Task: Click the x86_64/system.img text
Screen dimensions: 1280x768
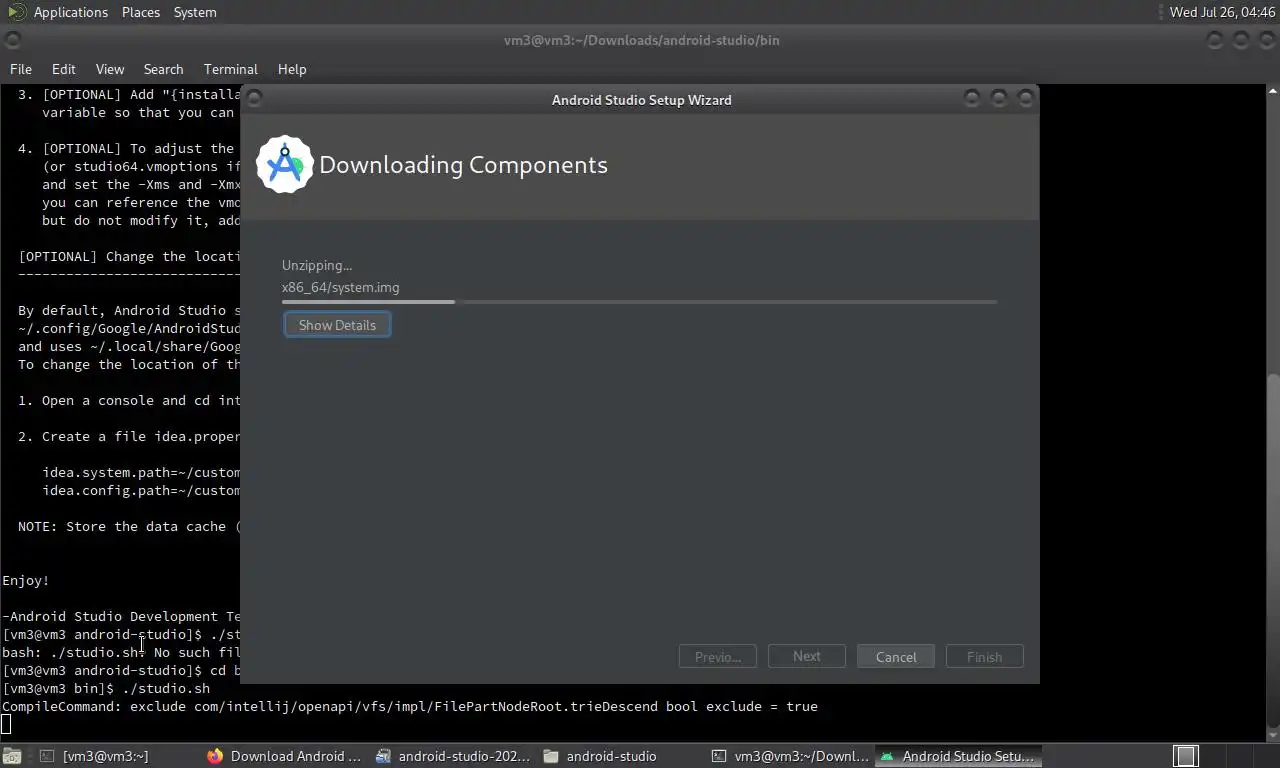Action: tap(341, 287)
